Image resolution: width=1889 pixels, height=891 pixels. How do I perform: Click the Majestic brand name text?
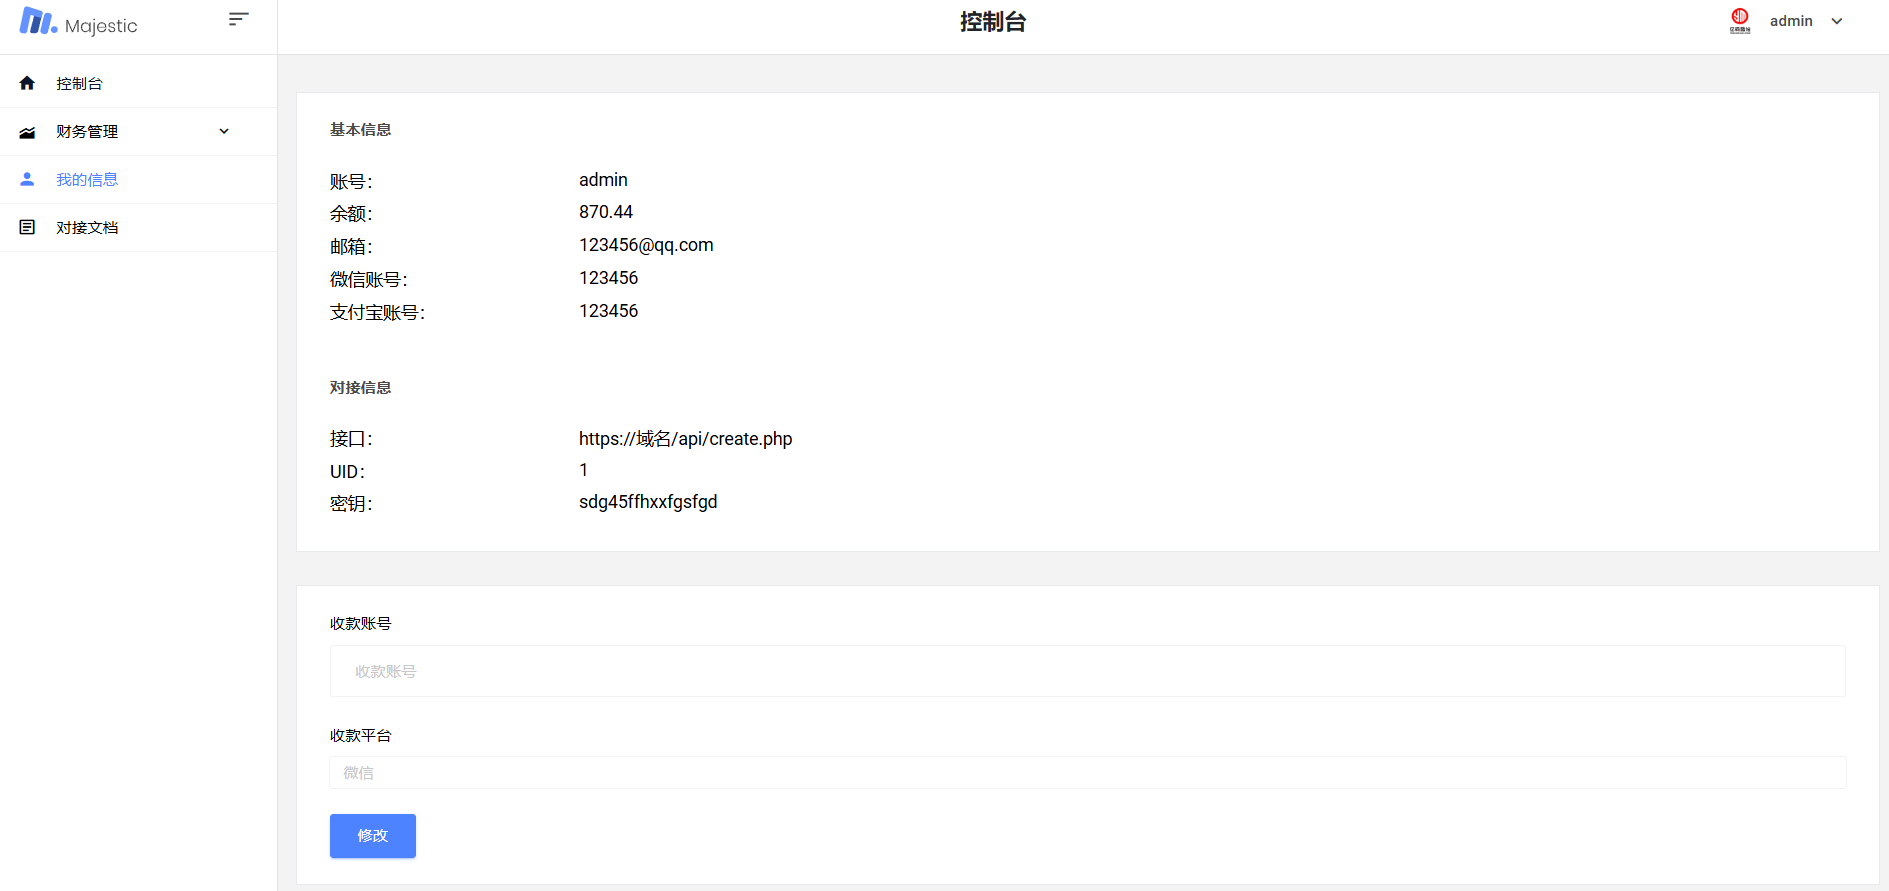click(101, 26)
